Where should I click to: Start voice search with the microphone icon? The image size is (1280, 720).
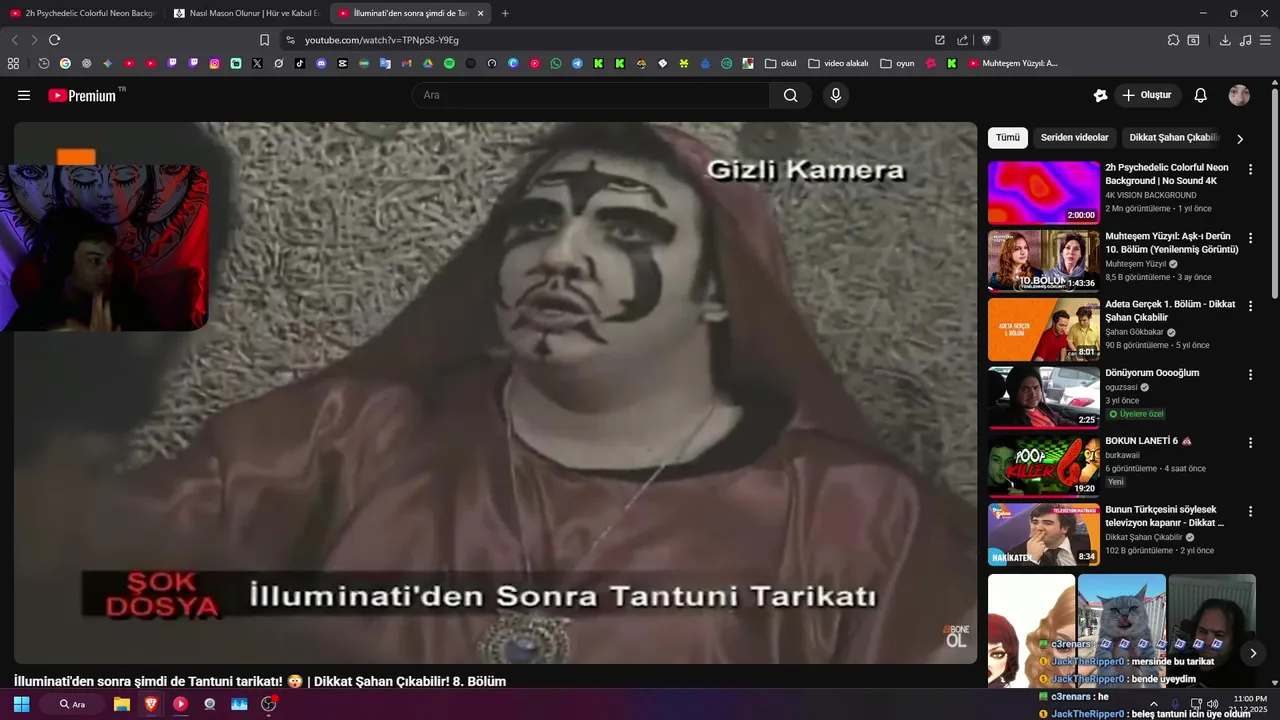coord(836,95)
